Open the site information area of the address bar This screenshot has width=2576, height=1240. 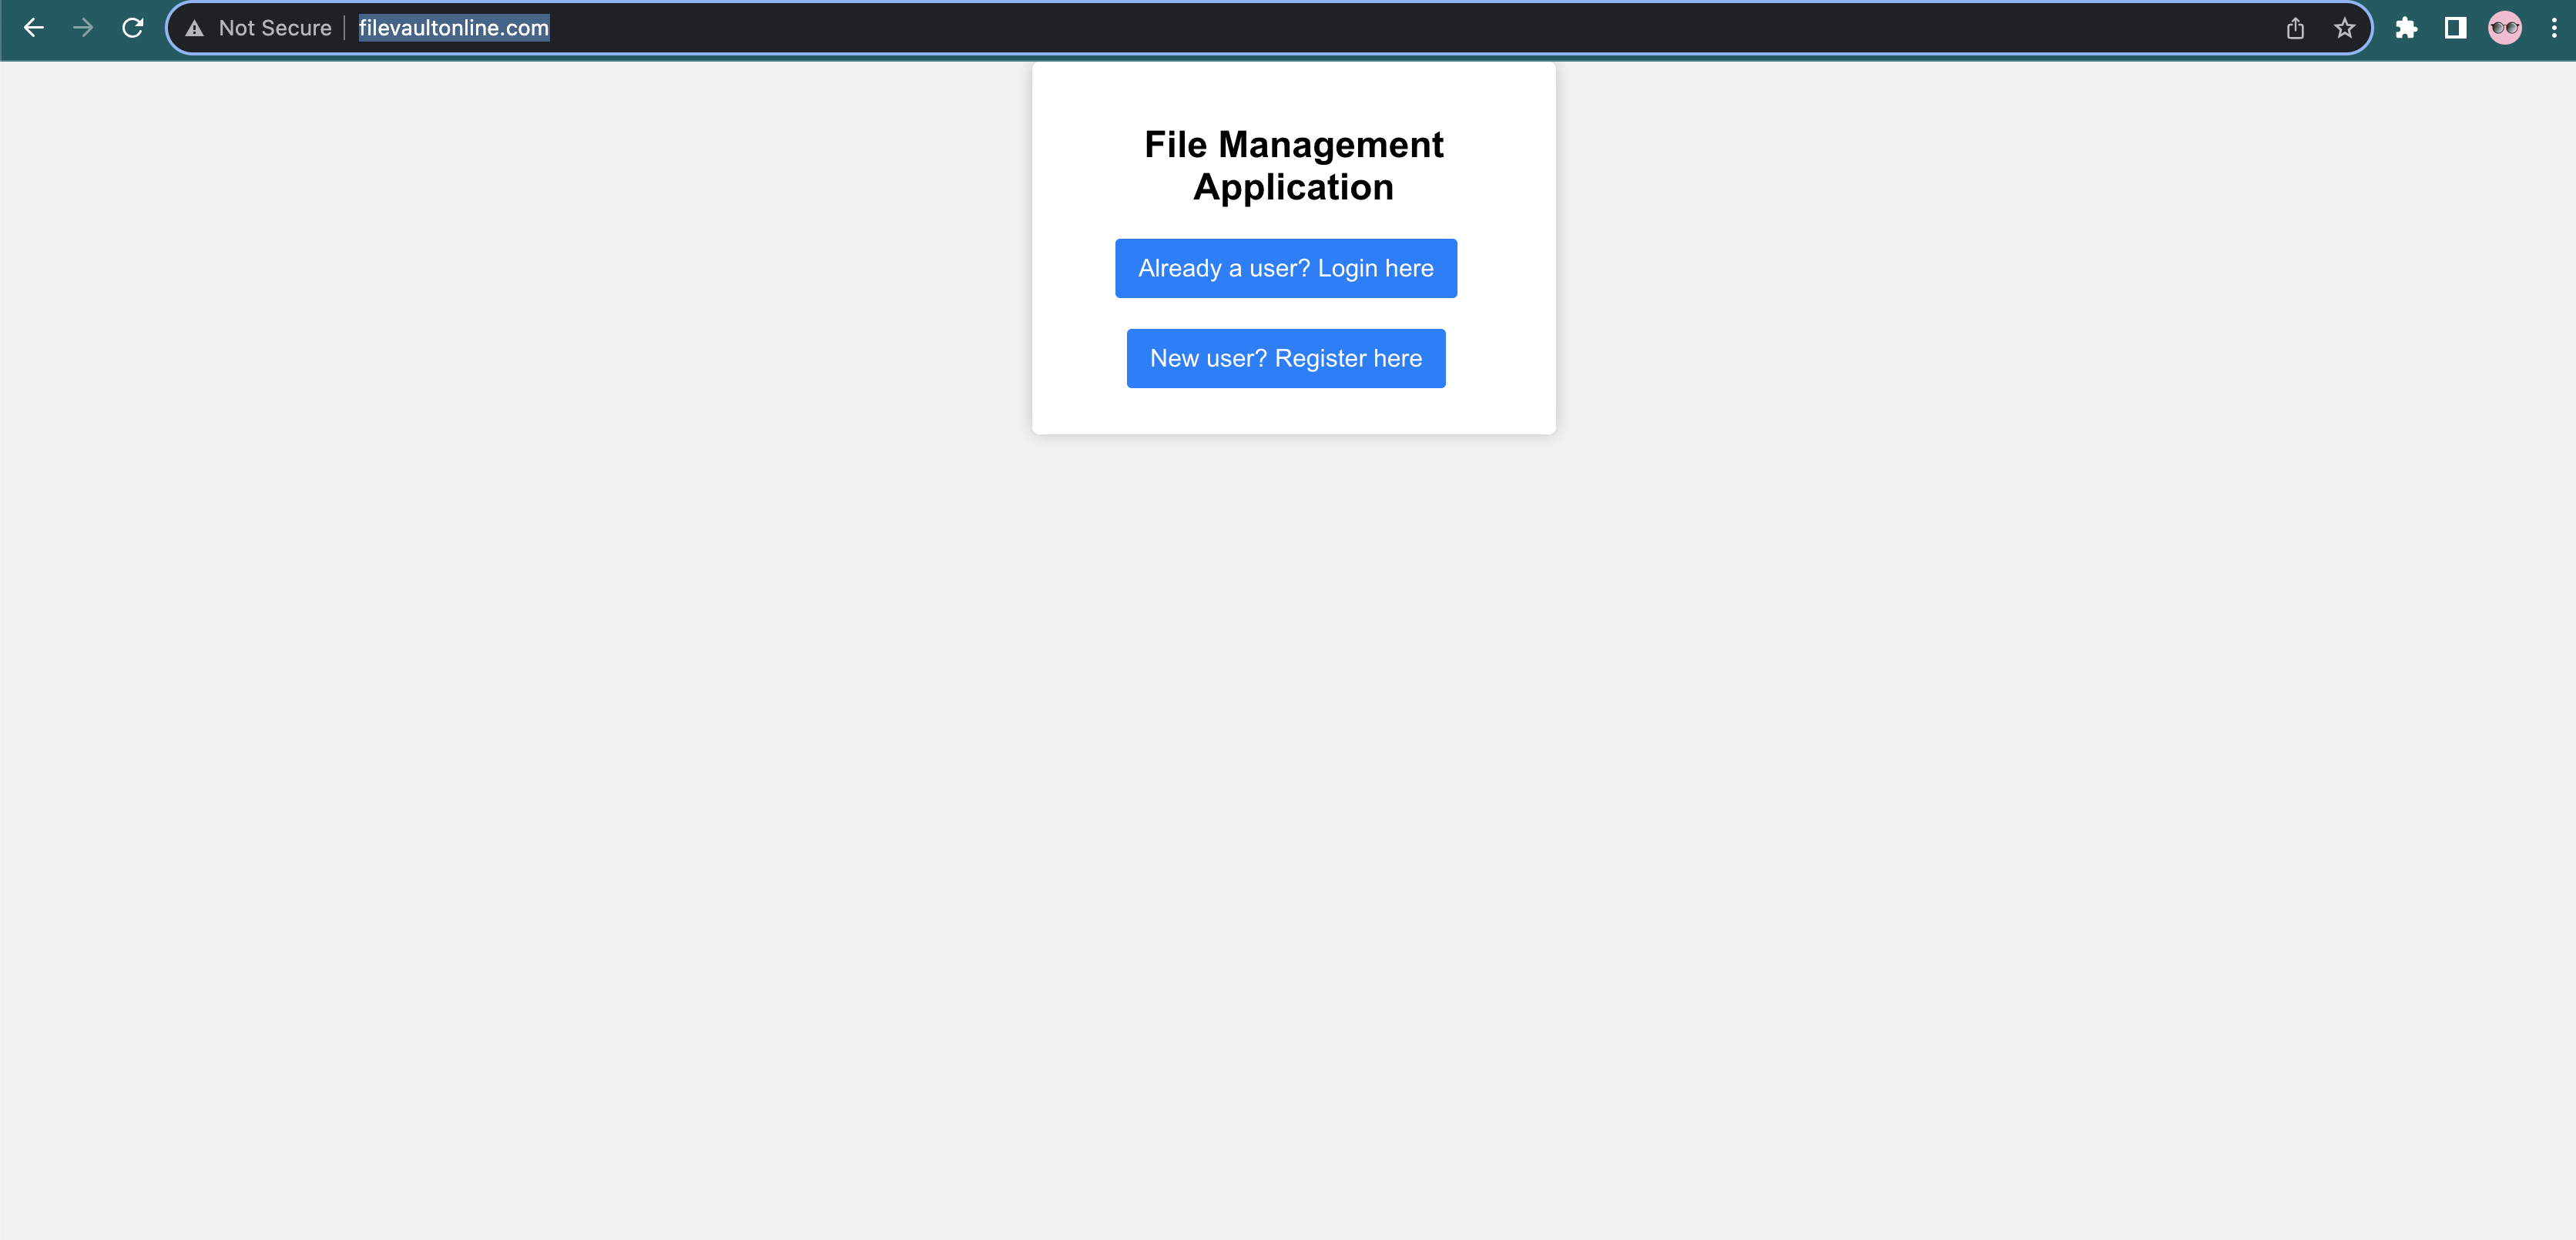(193, 28)
